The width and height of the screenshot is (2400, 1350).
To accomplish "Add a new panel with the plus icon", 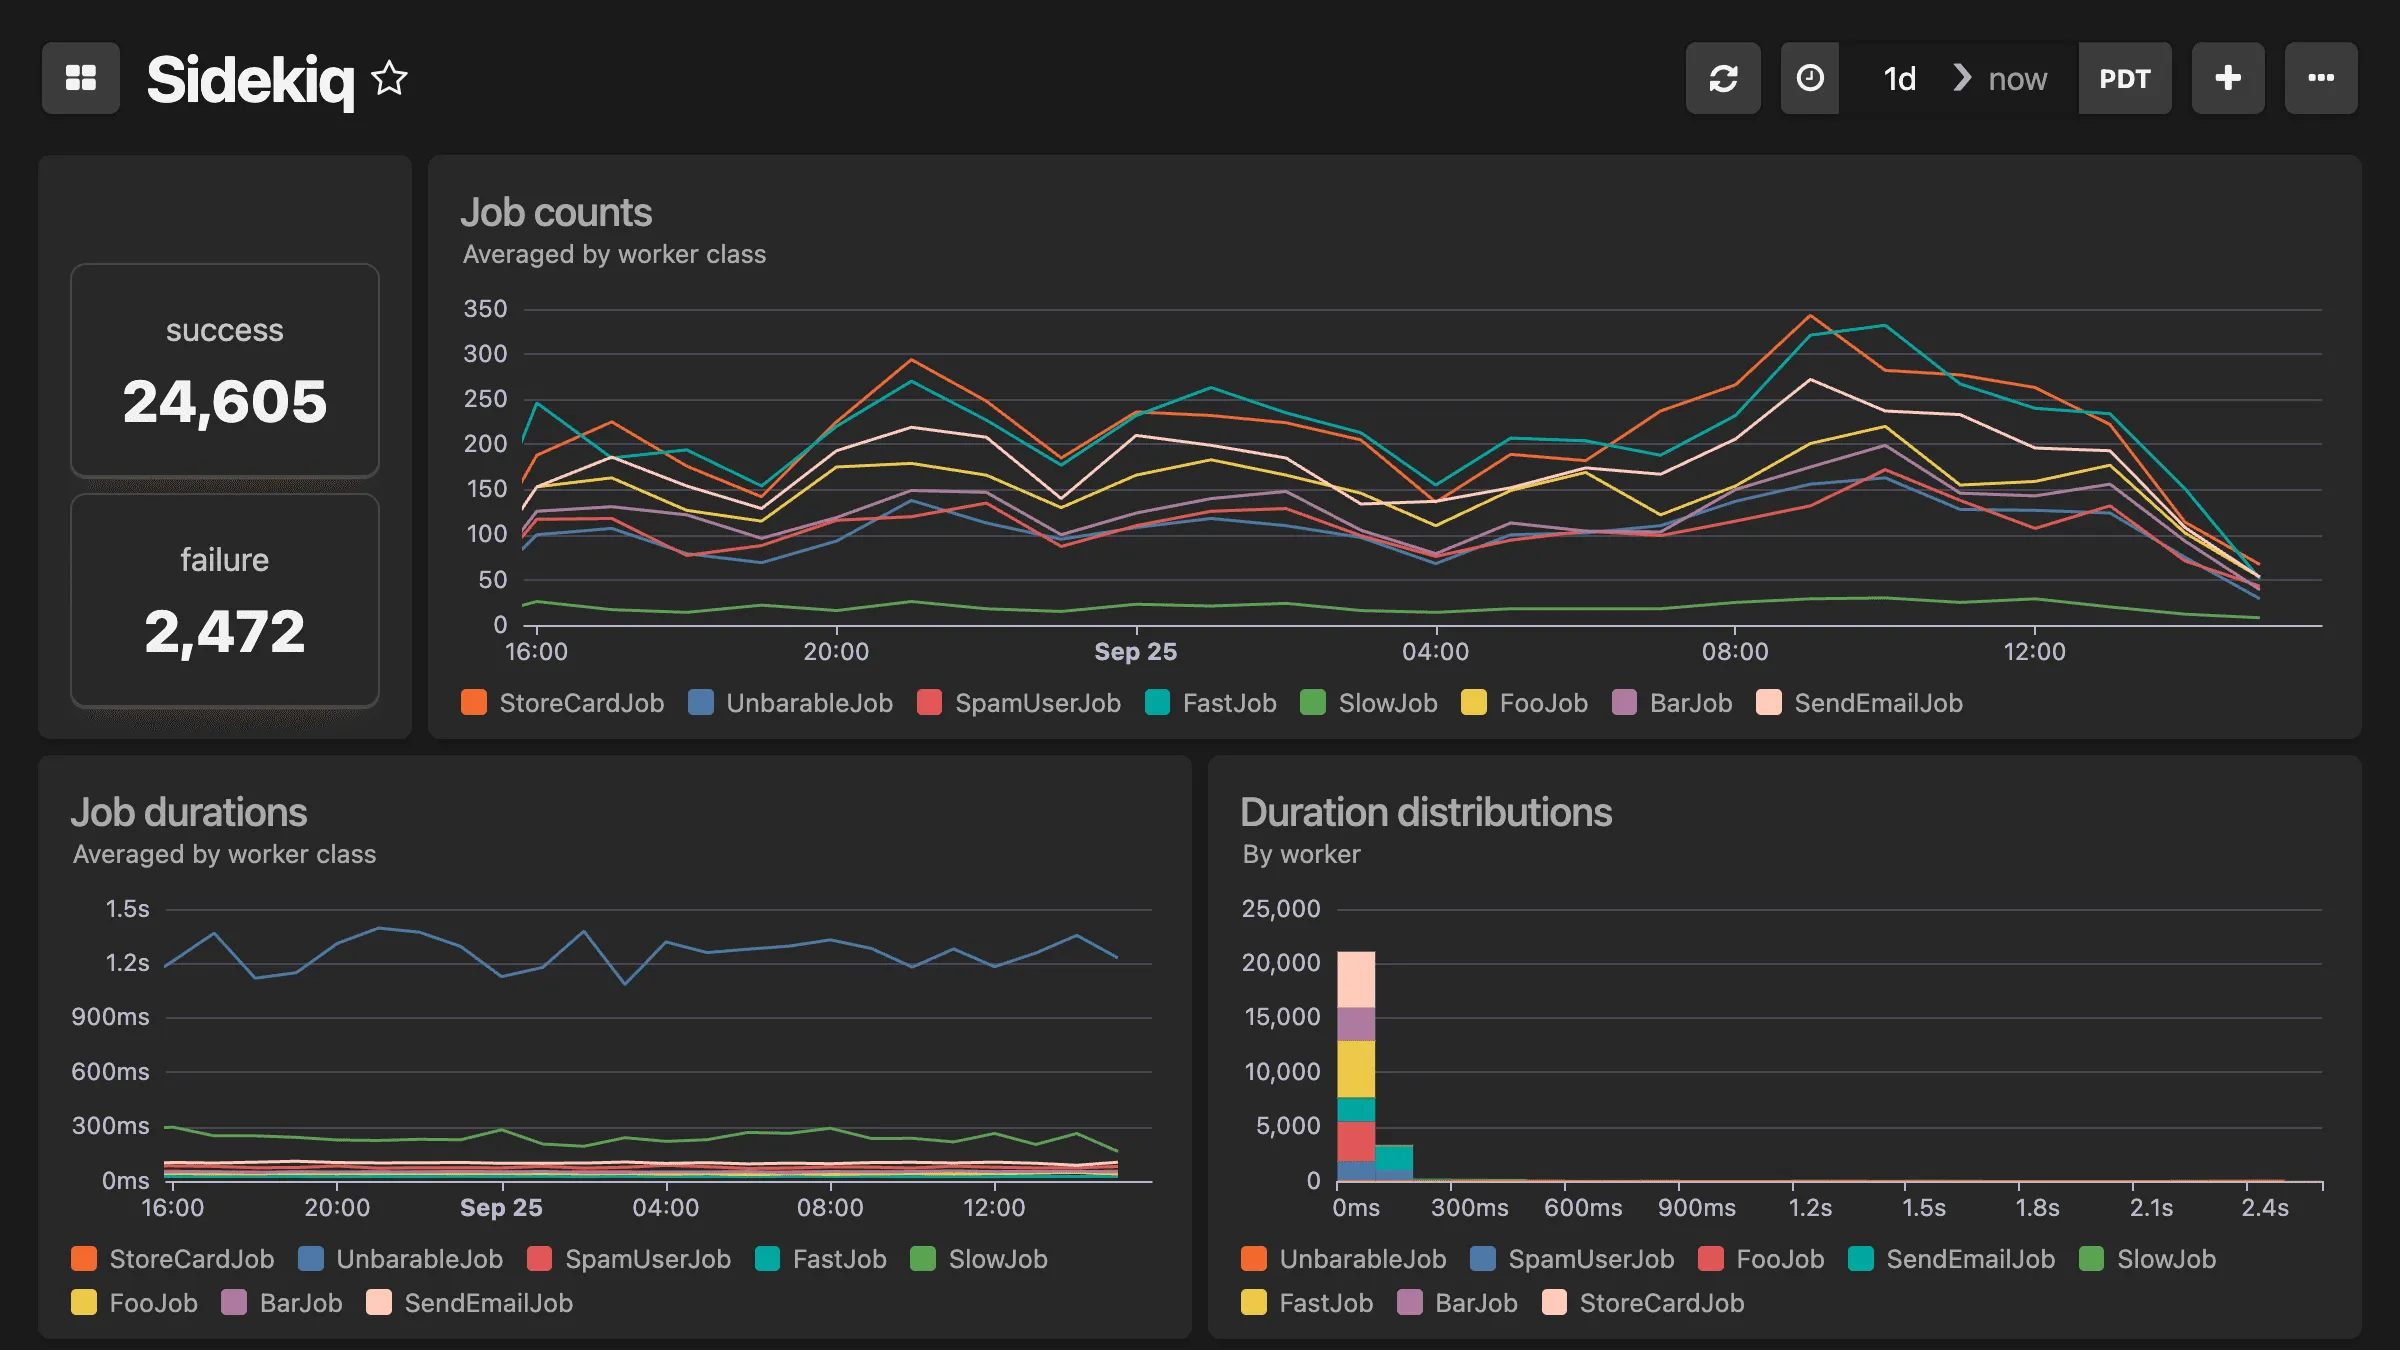I will point(2228,78).
